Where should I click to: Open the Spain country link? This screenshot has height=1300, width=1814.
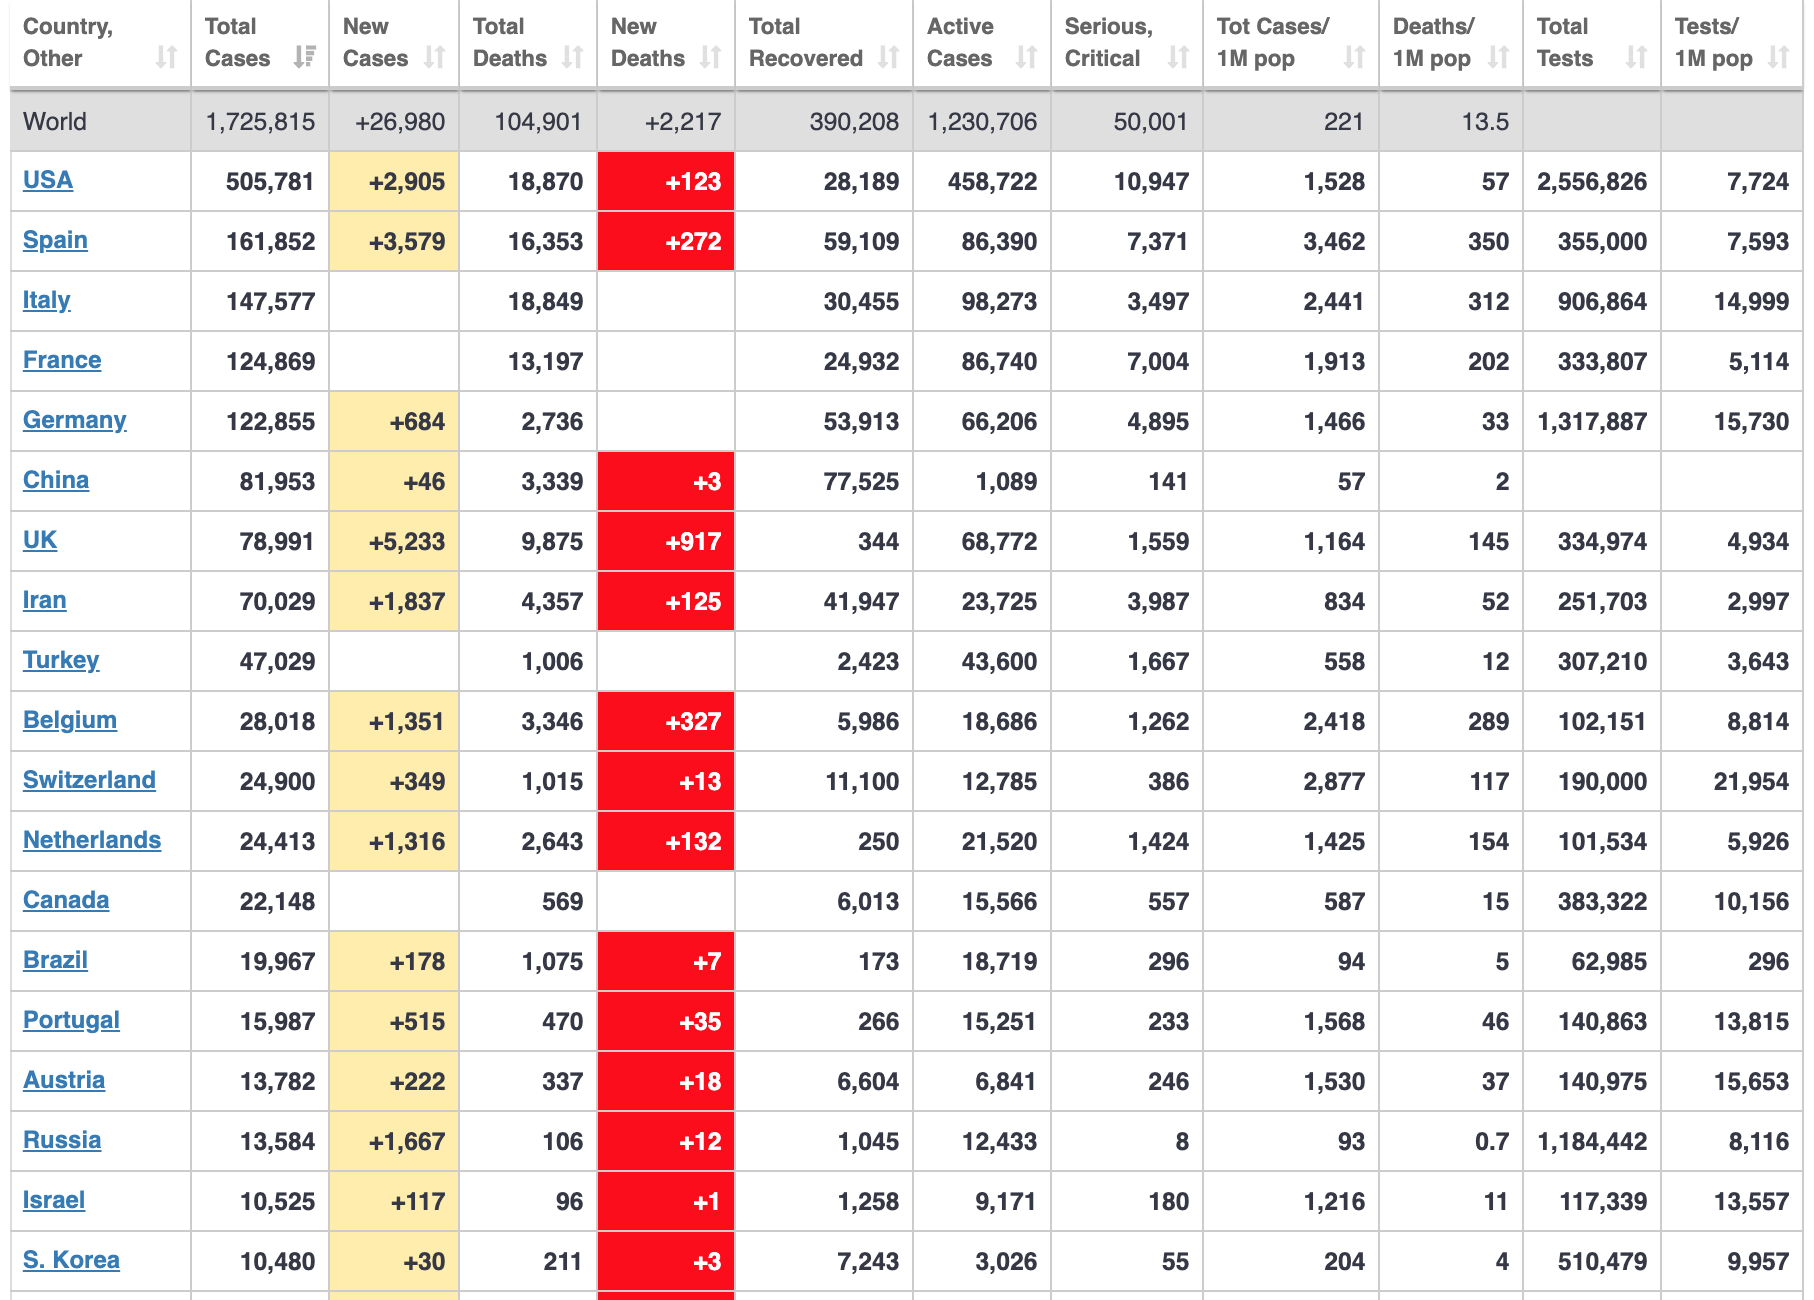[x=55, y=240]
